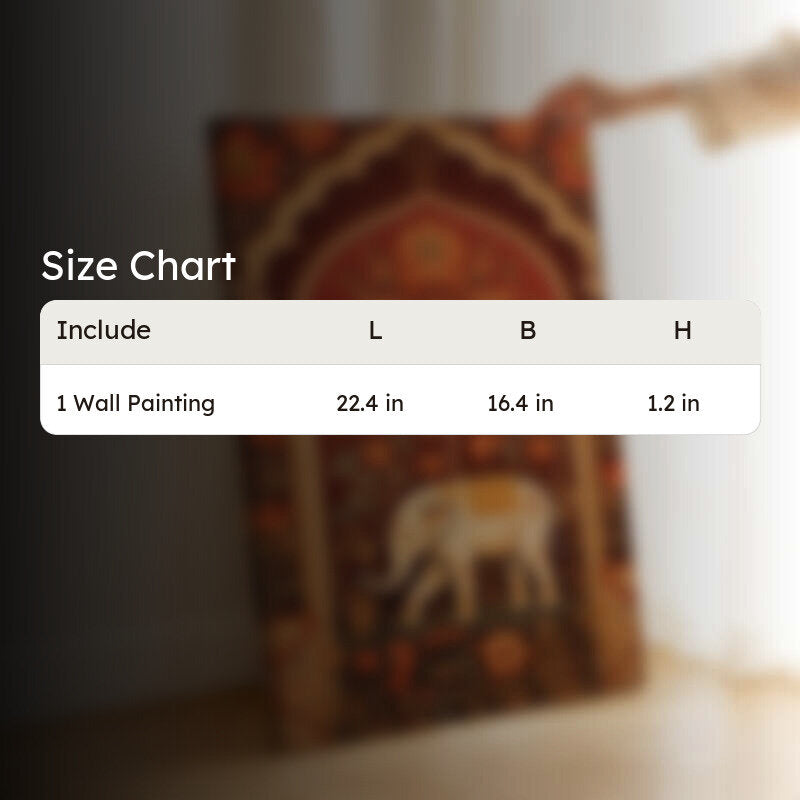Click the table header row background
Screen dimensions: 800x800
coord(400,332)
